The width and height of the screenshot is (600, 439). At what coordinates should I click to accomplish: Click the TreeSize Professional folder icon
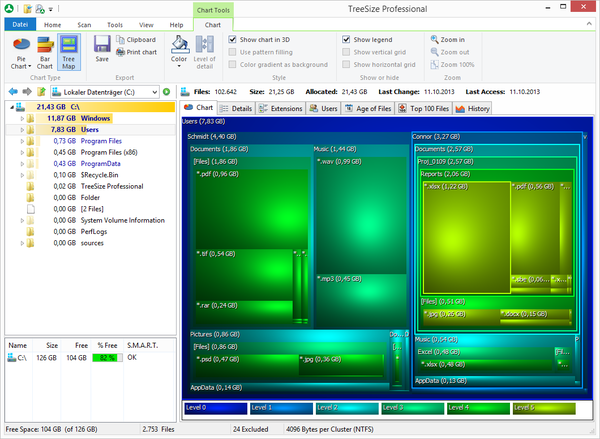pos(30,186)
